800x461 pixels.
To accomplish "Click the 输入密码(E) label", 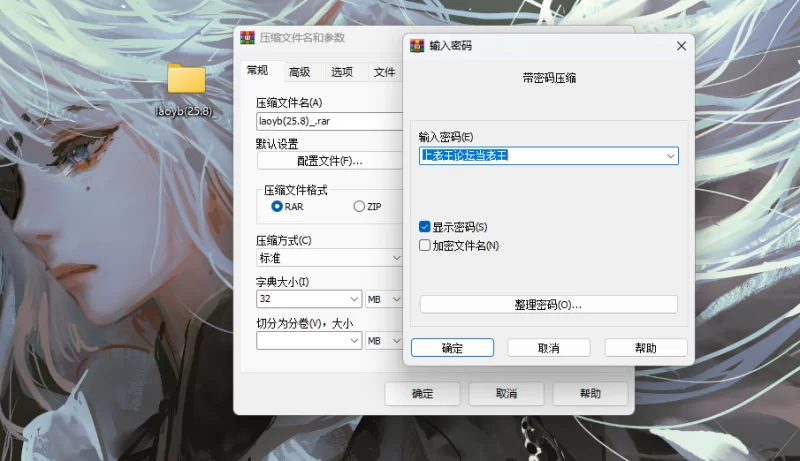I will tap(446, 137).
